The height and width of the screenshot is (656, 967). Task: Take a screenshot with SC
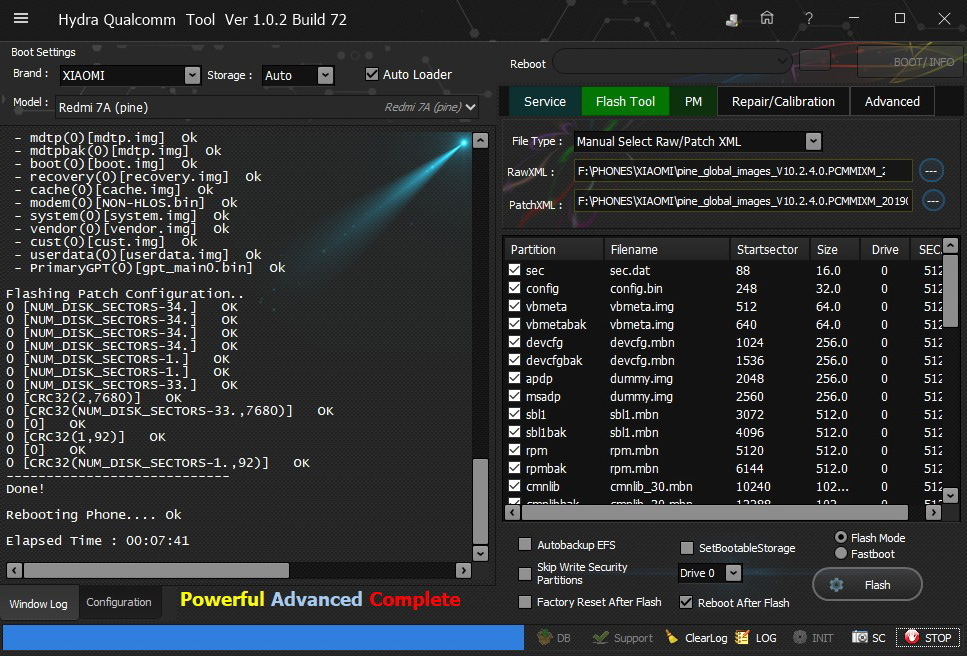click(868, 638)
